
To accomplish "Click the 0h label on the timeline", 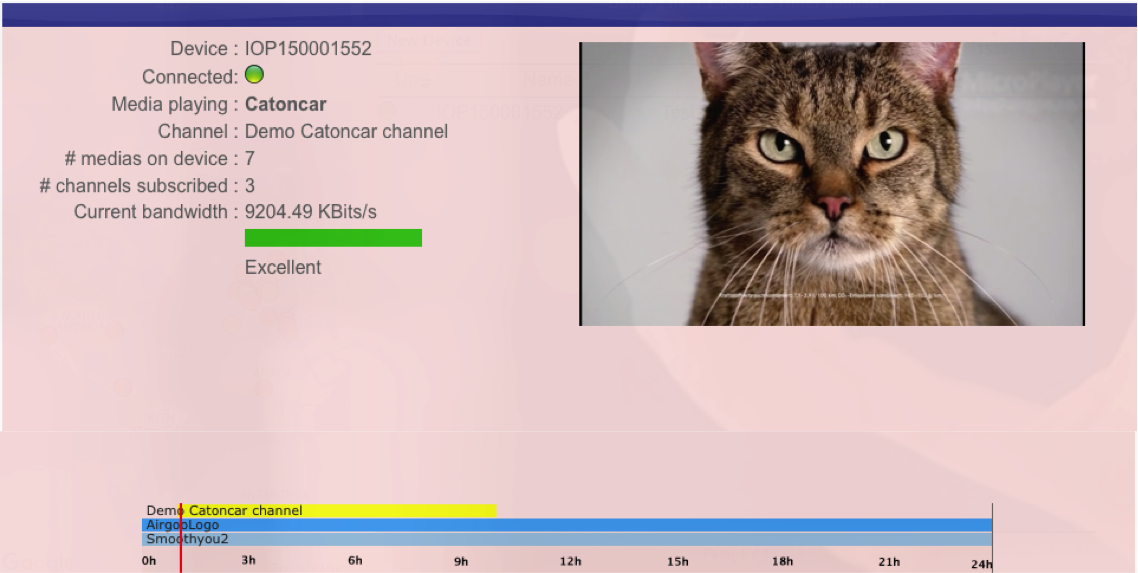I will coord(149,562).
